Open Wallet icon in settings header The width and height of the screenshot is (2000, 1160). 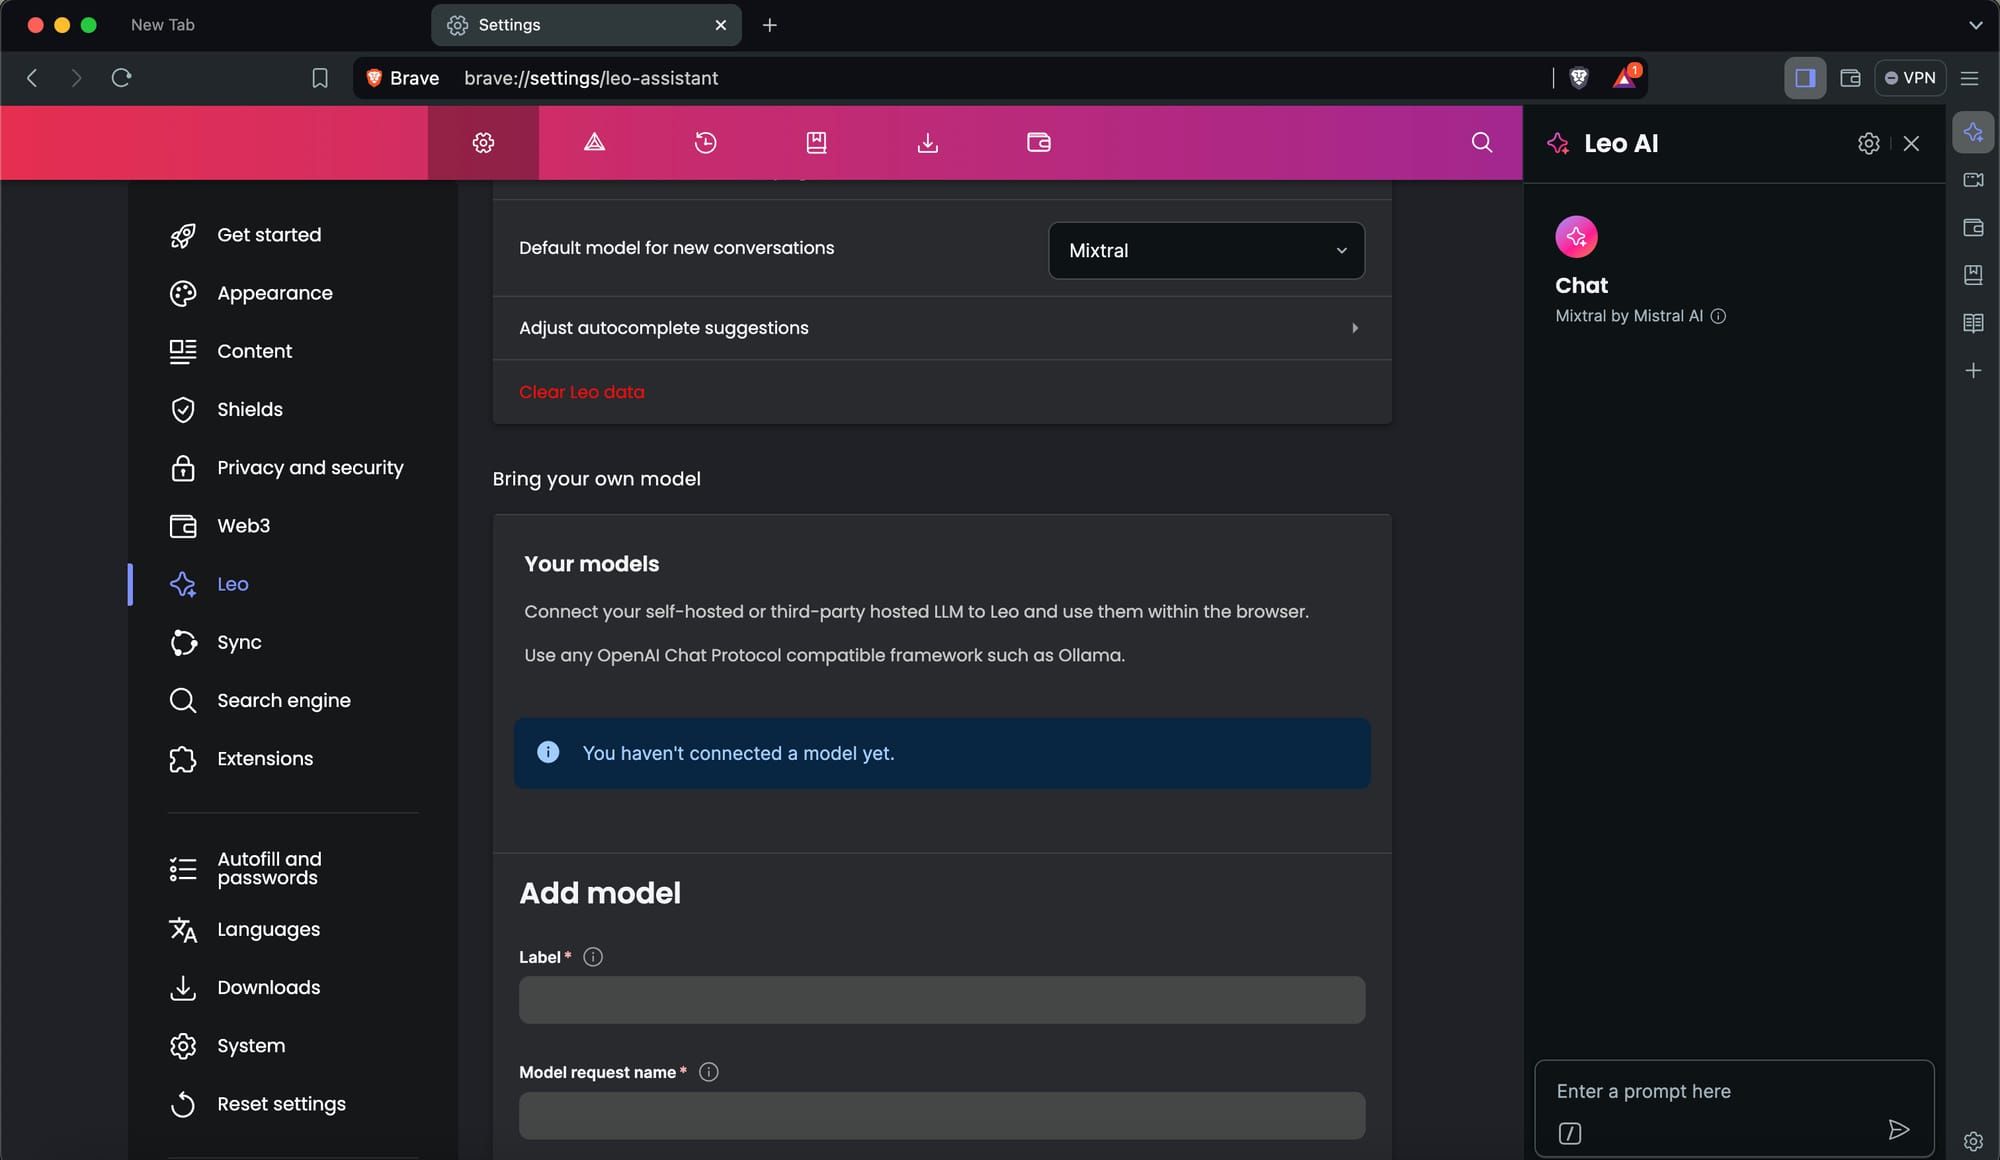click(x=1038, y=142)
